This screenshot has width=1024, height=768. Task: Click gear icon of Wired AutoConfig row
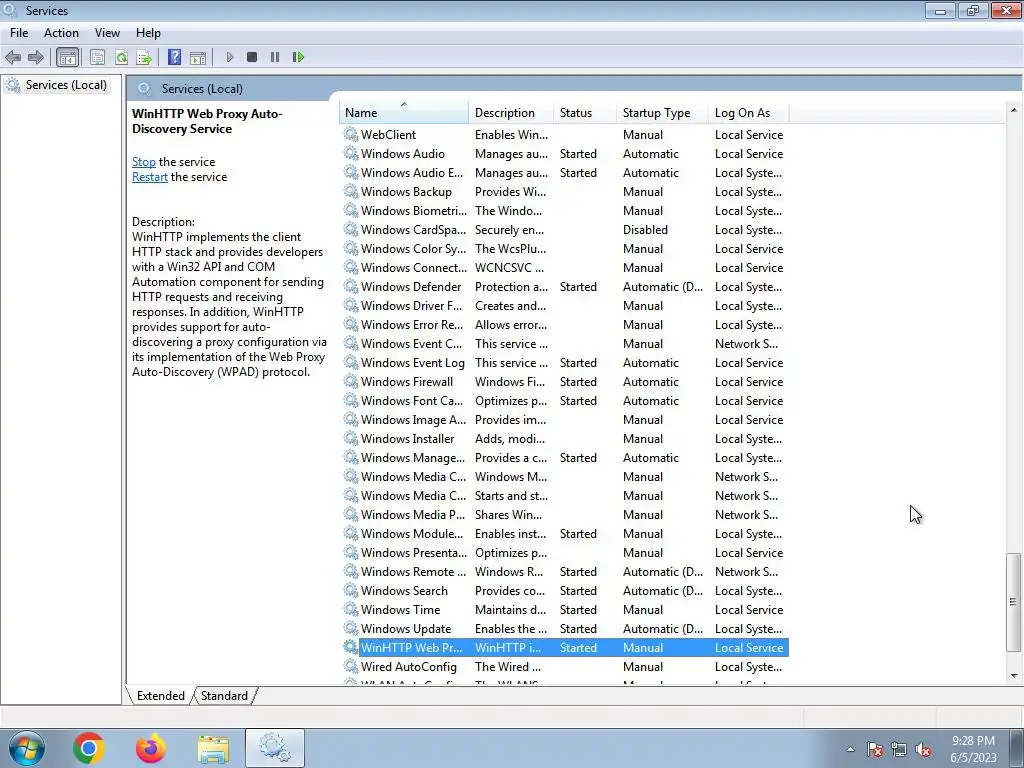pos(351,667)
